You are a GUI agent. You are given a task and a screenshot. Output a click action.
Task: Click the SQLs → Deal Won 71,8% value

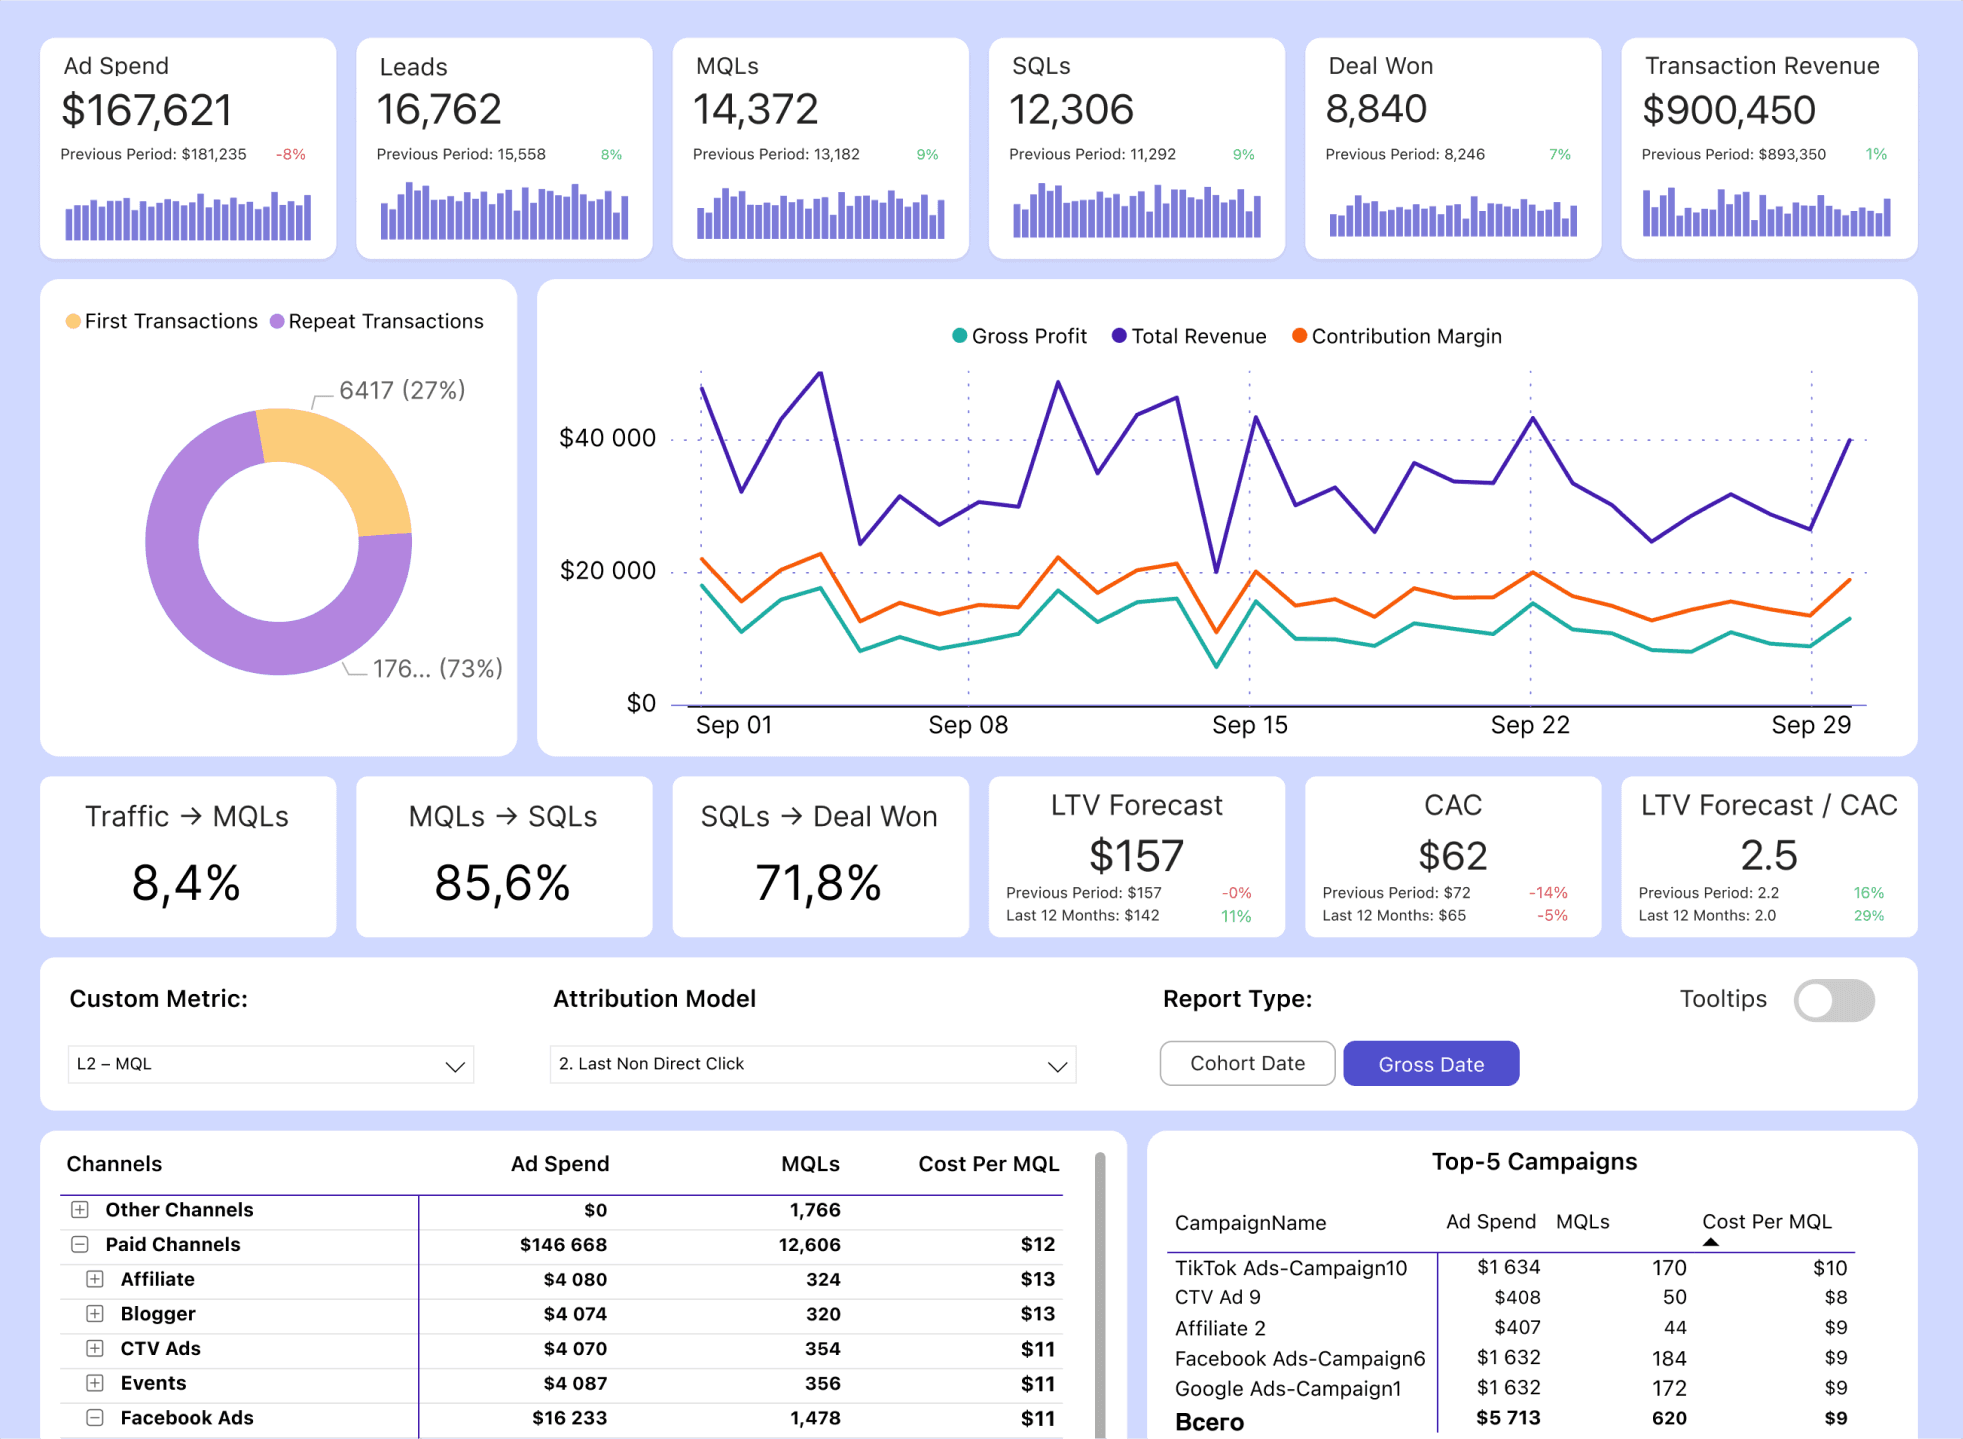coord(819,883)
